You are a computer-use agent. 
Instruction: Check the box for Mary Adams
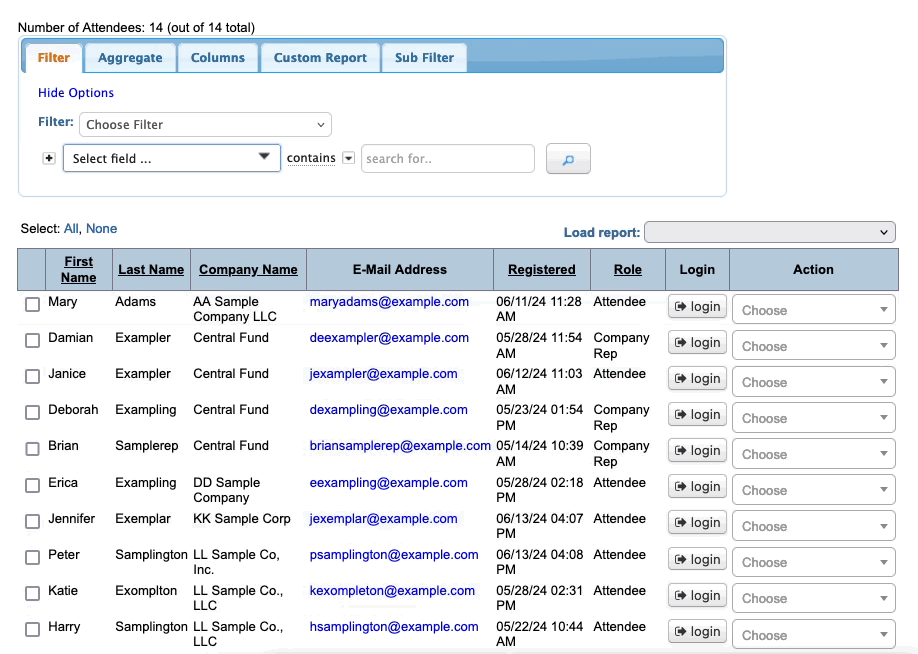point(32,305)
